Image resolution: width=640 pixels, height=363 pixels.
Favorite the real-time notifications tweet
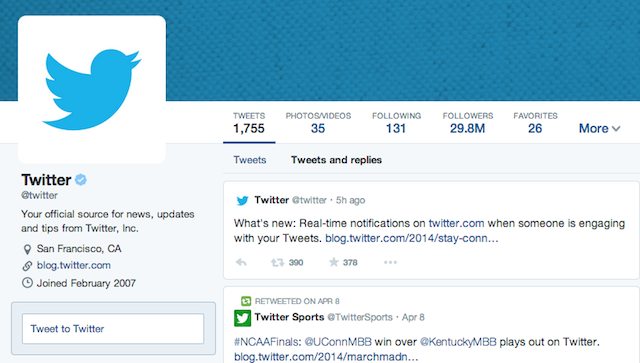tap(333, 262)
